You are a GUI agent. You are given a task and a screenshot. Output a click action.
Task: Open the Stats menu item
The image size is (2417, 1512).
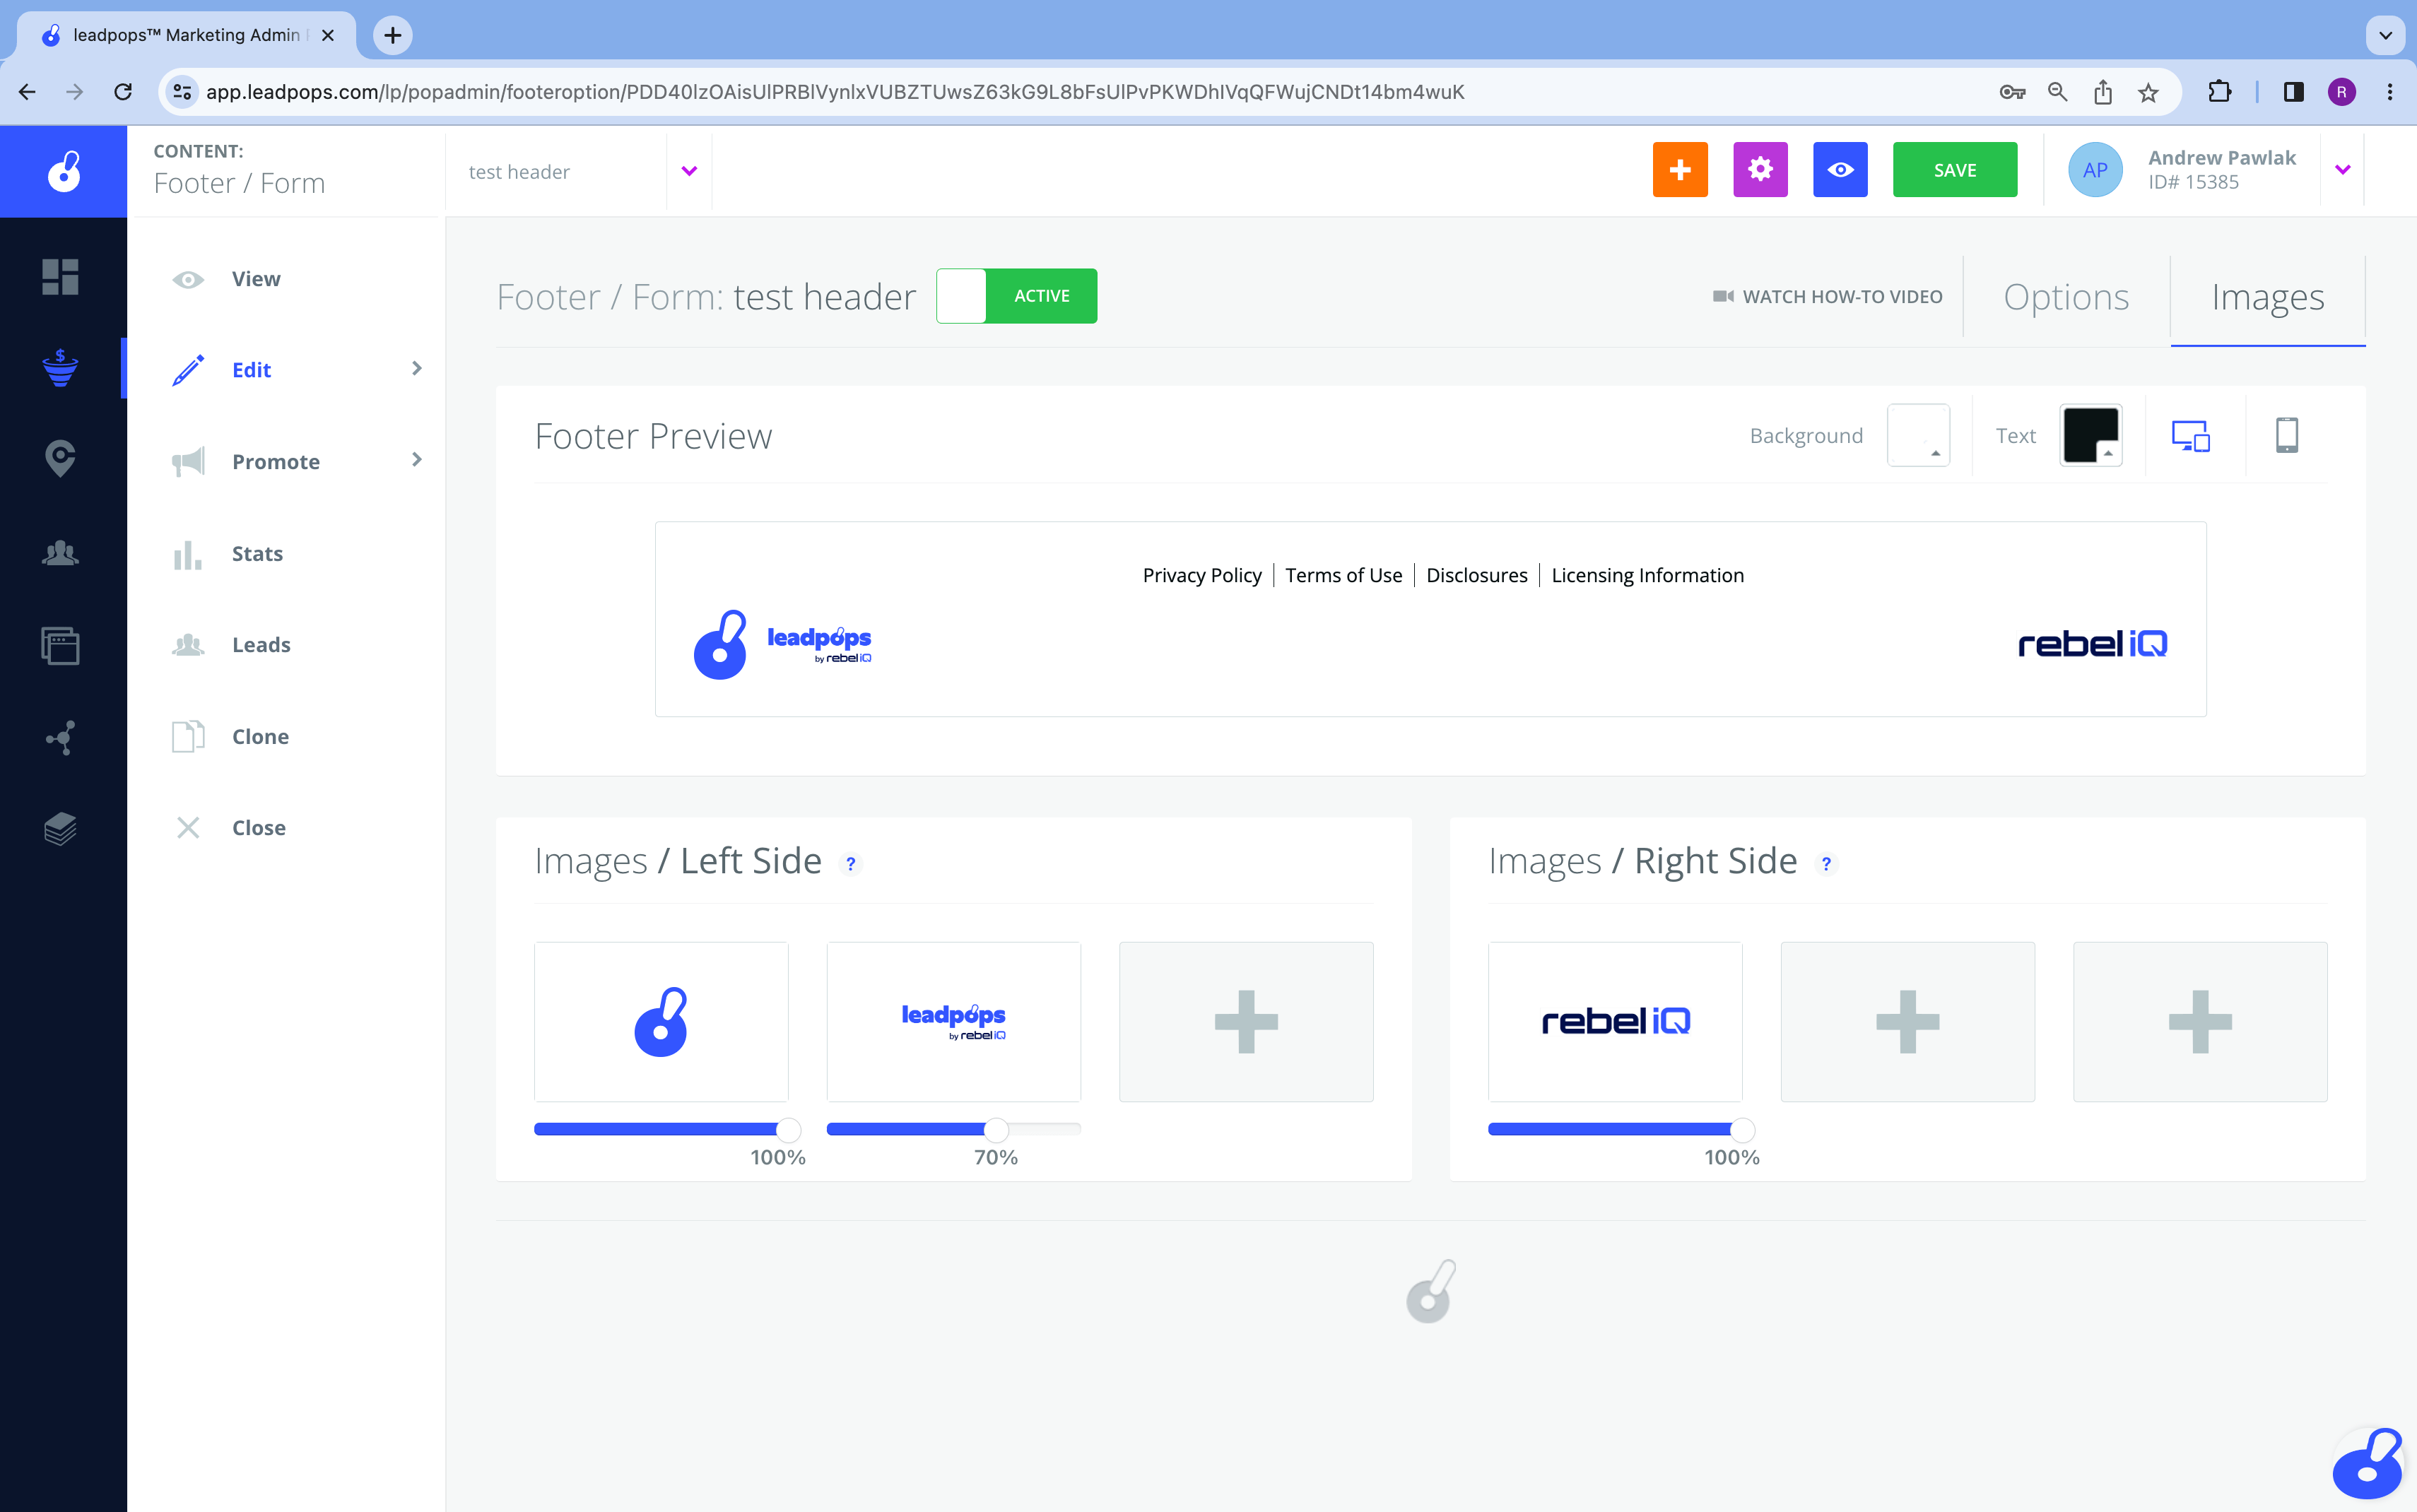point(257,553)
